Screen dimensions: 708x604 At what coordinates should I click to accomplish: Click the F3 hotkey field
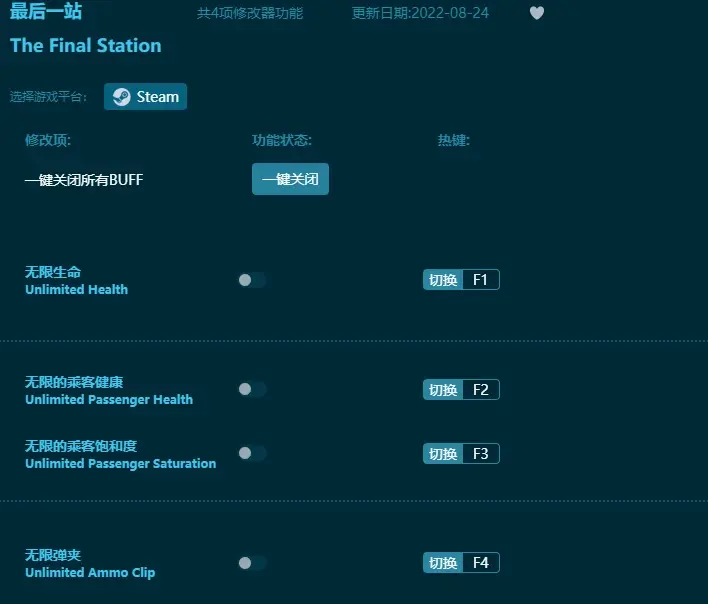pyautogui.click(x=481, y=454)
